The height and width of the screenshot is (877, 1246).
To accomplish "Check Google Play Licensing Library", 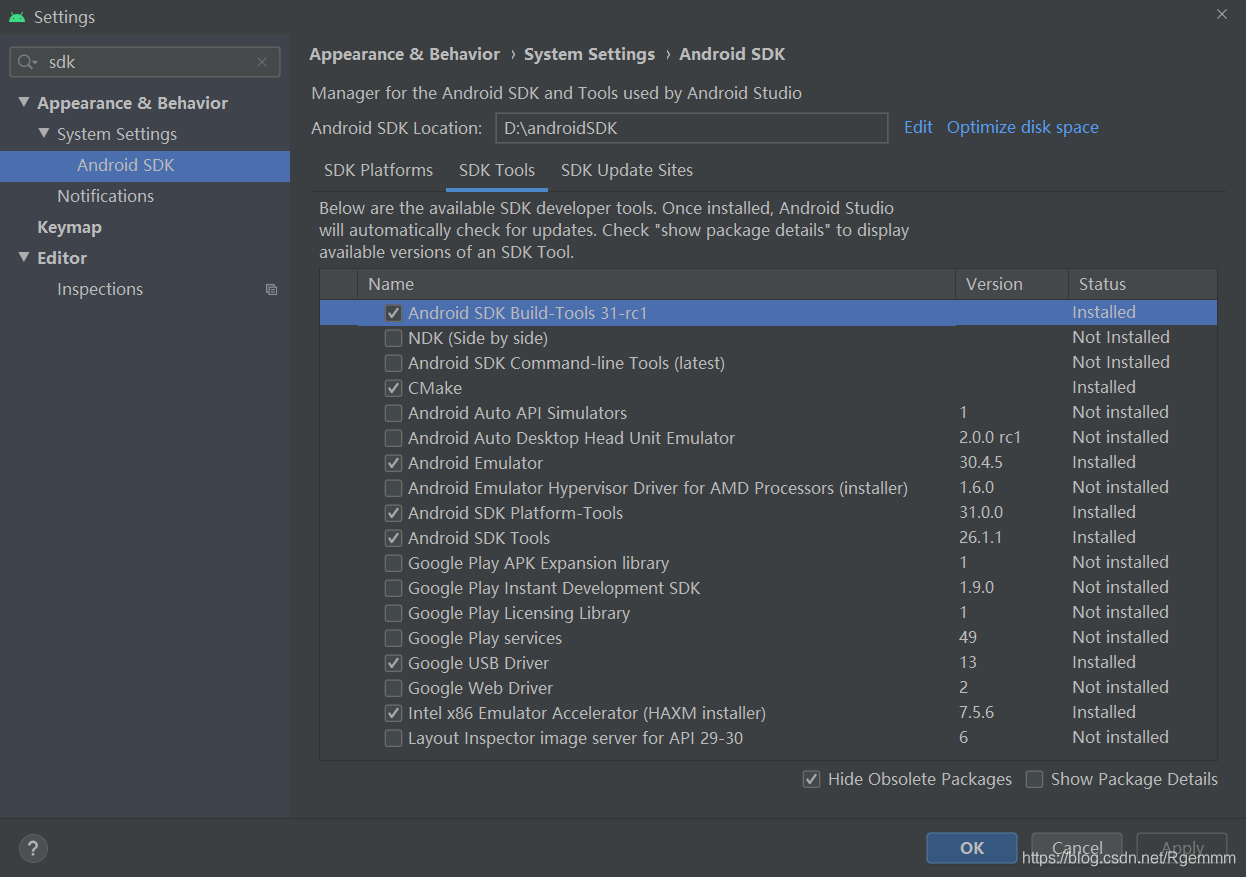I will click(x=394, y=613).
